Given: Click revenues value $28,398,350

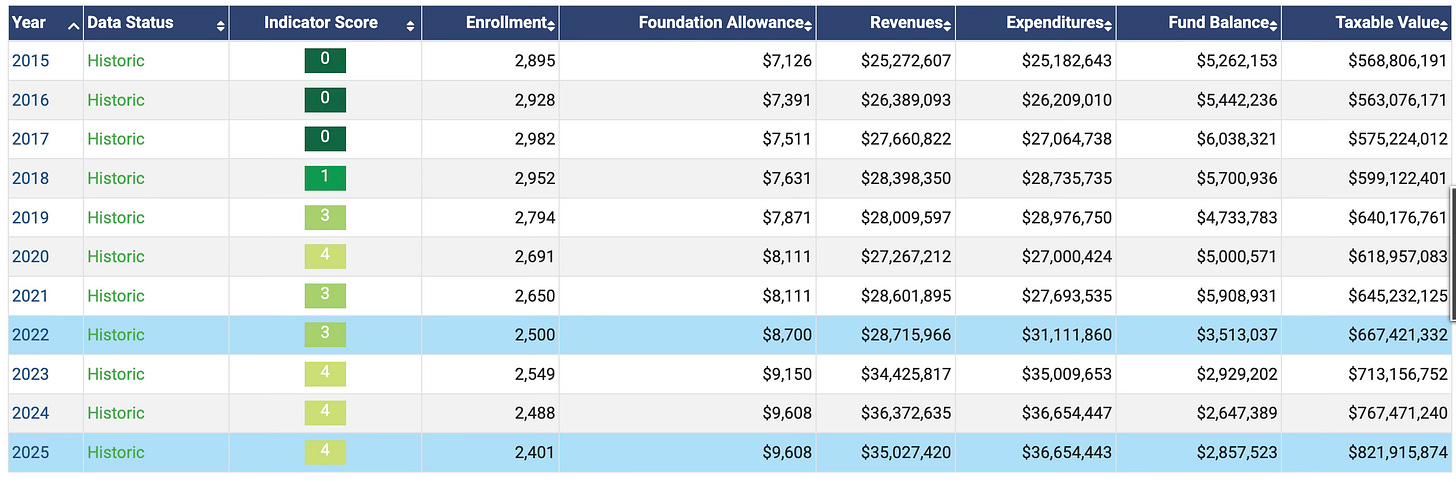Looking at the screenshot, I should click(x=906, y=178).
